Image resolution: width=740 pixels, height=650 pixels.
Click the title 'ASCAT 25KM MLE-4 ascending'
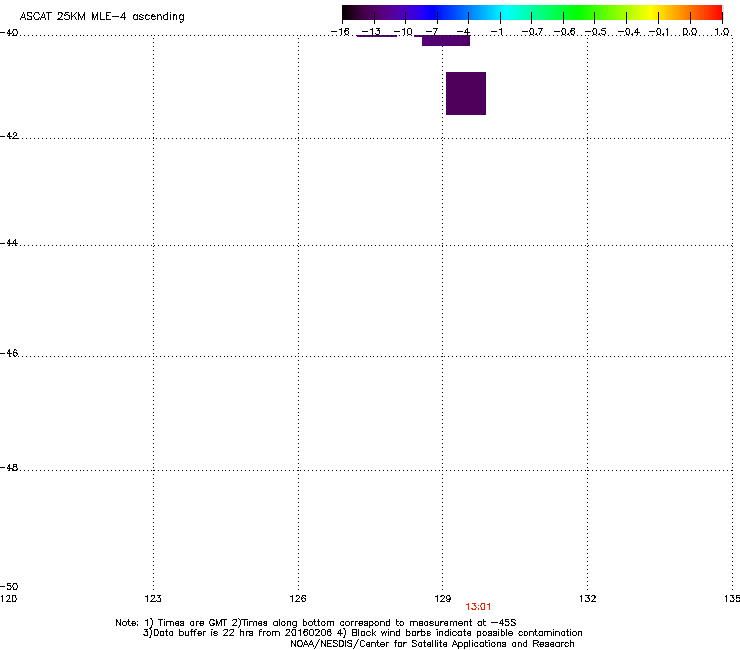(102, 17)
